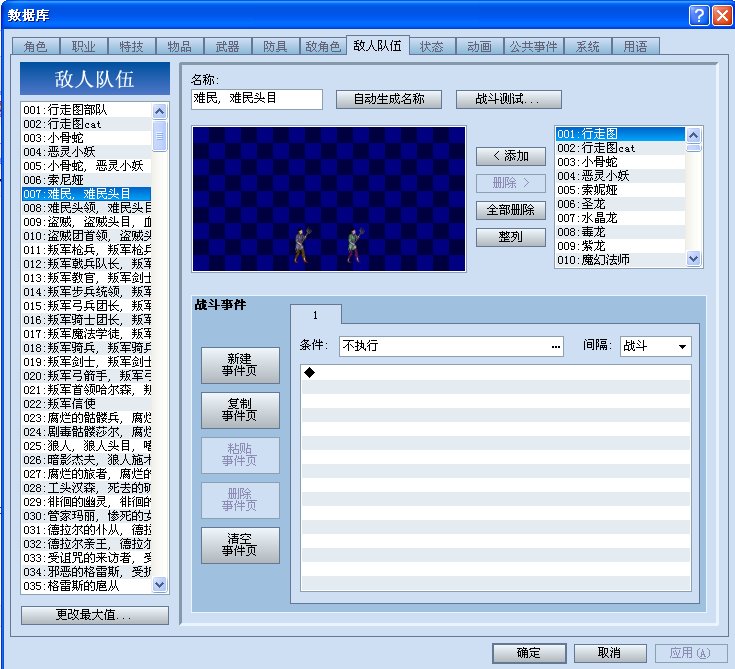Click the condition ellipsis button

coord(555,346)
